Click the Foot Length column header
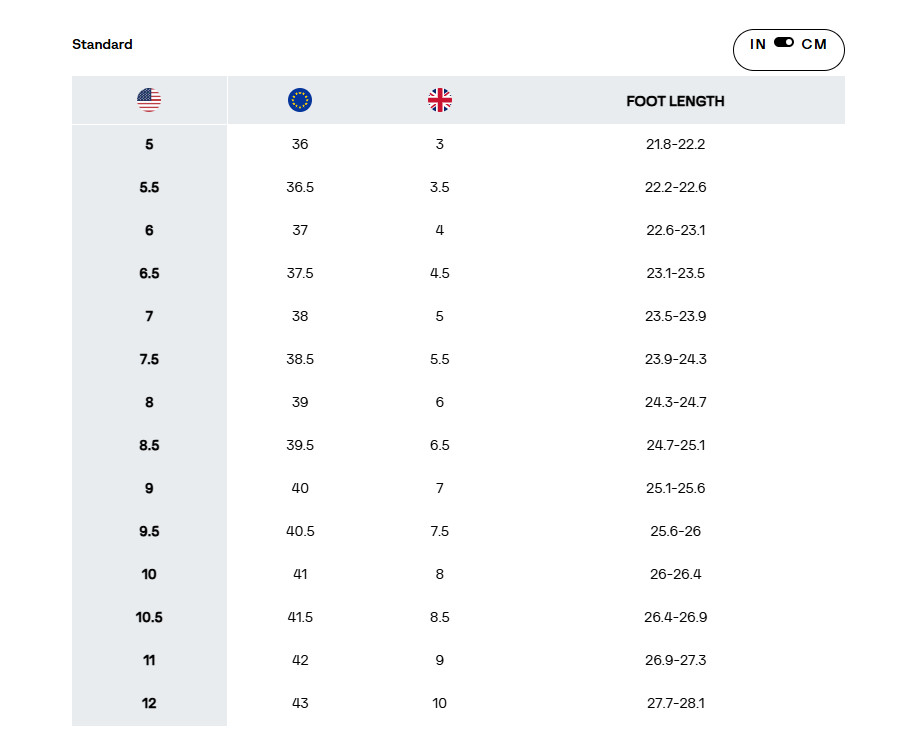910x739 pixels. [675, 101]
